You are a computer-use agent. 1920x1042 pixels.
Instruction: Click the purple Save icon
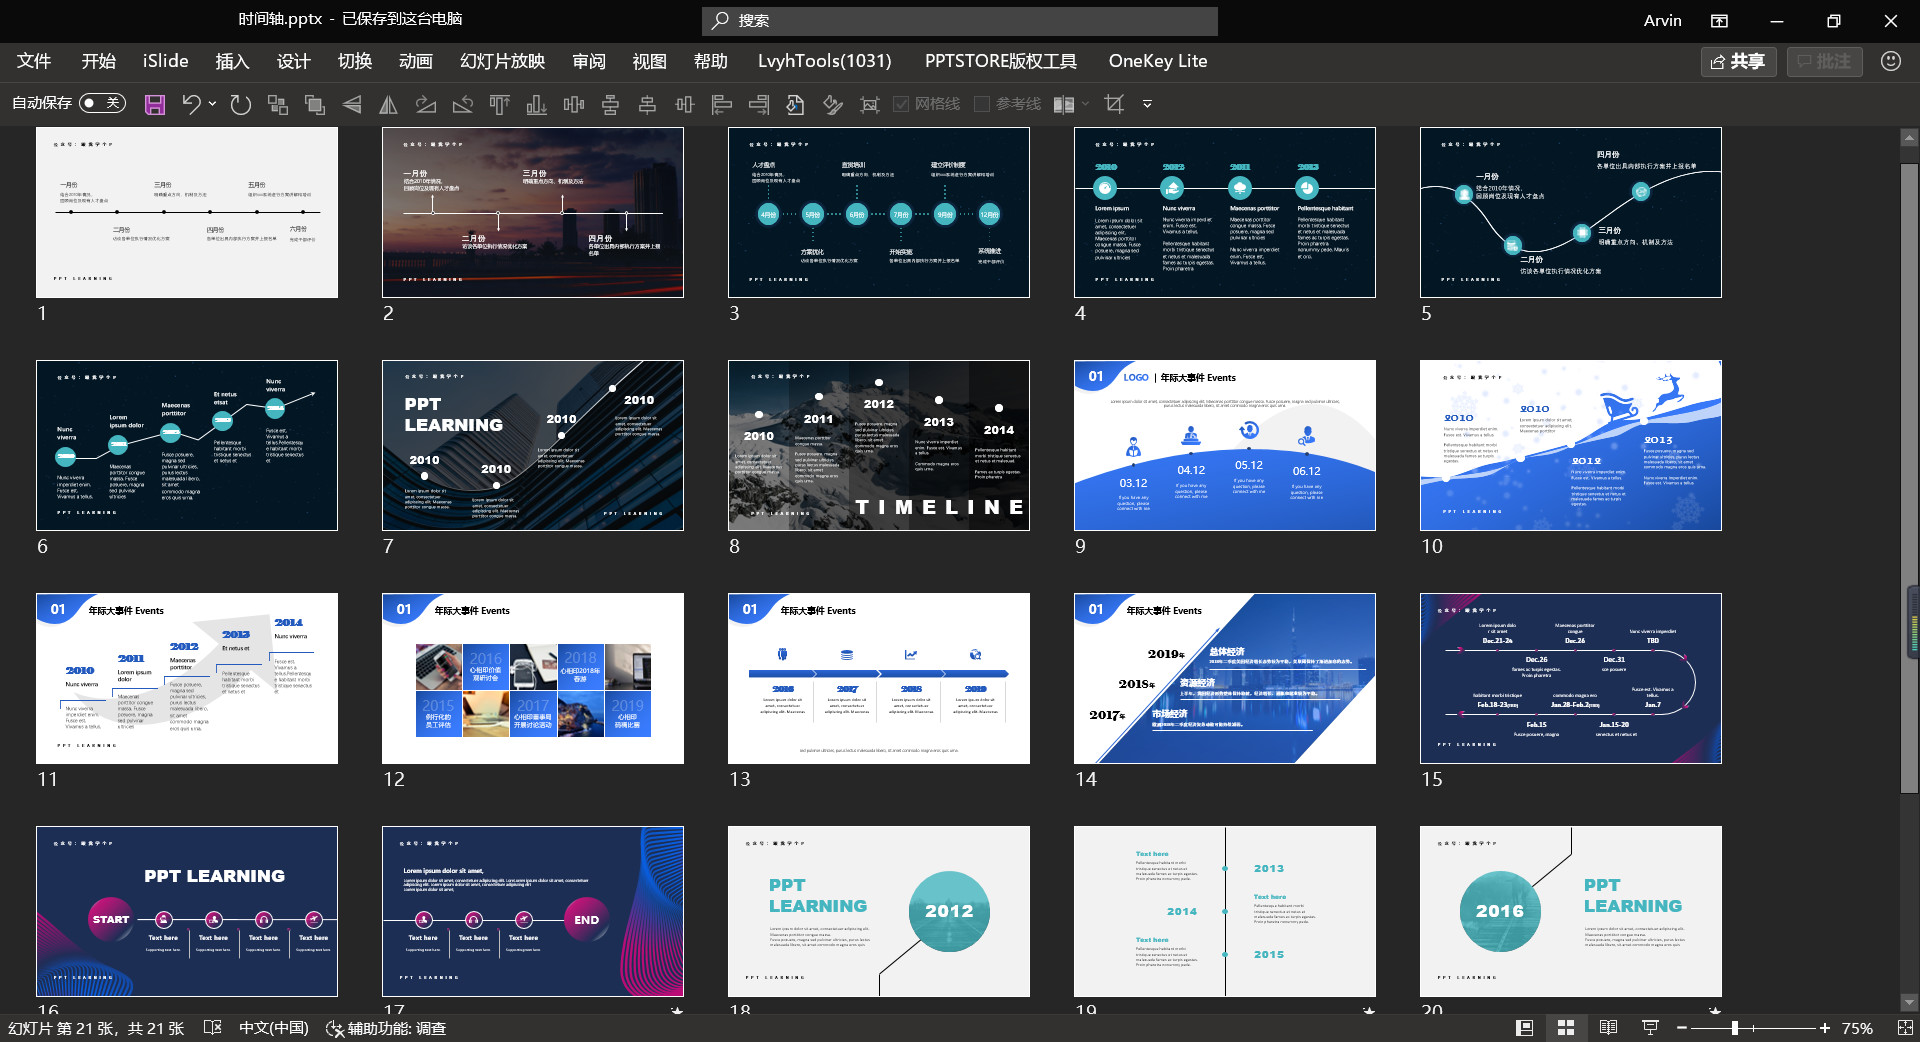(x=155, y=104)
